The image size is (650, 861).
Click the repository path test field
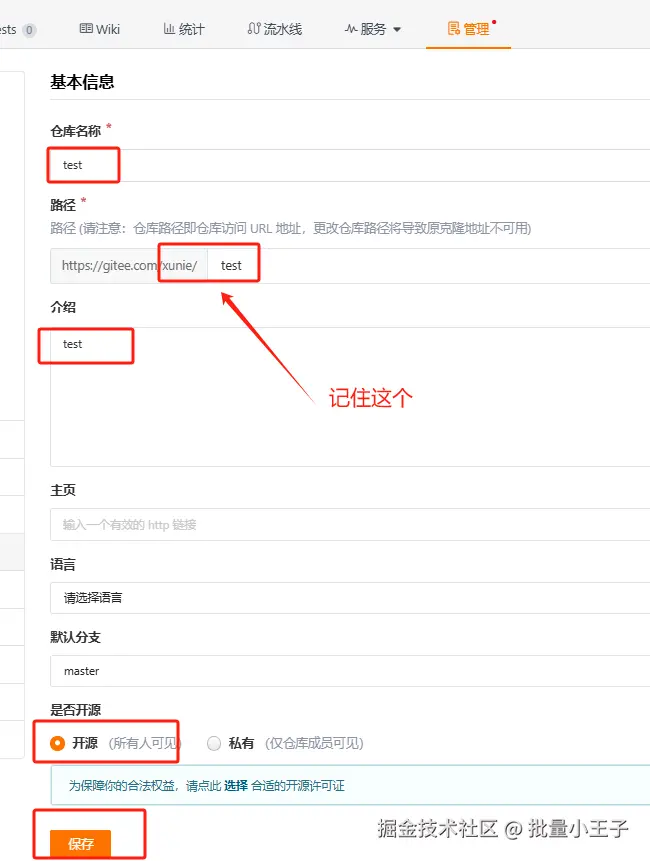[x=429, y=266]
